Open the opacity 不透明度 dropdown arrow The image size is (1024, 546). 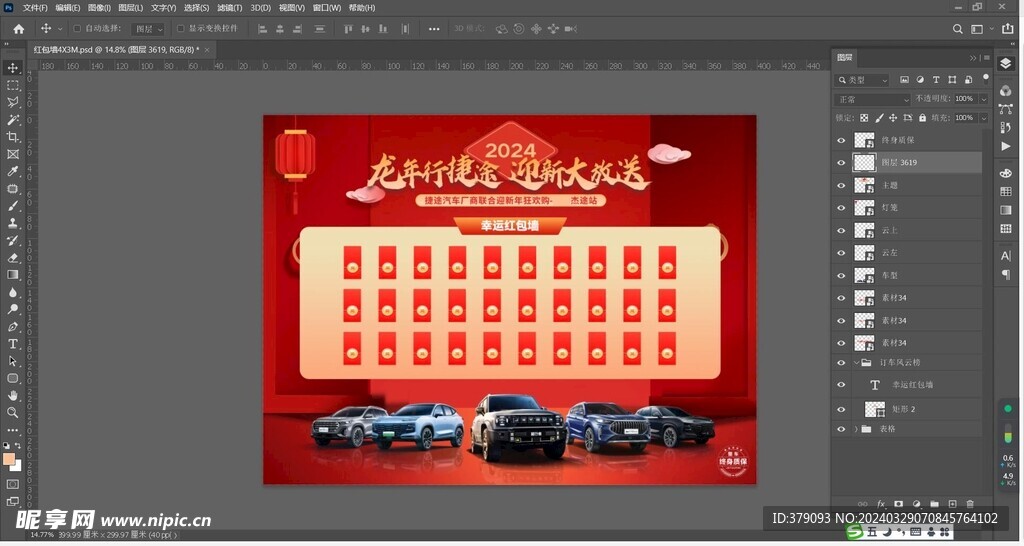click(984, 99)
